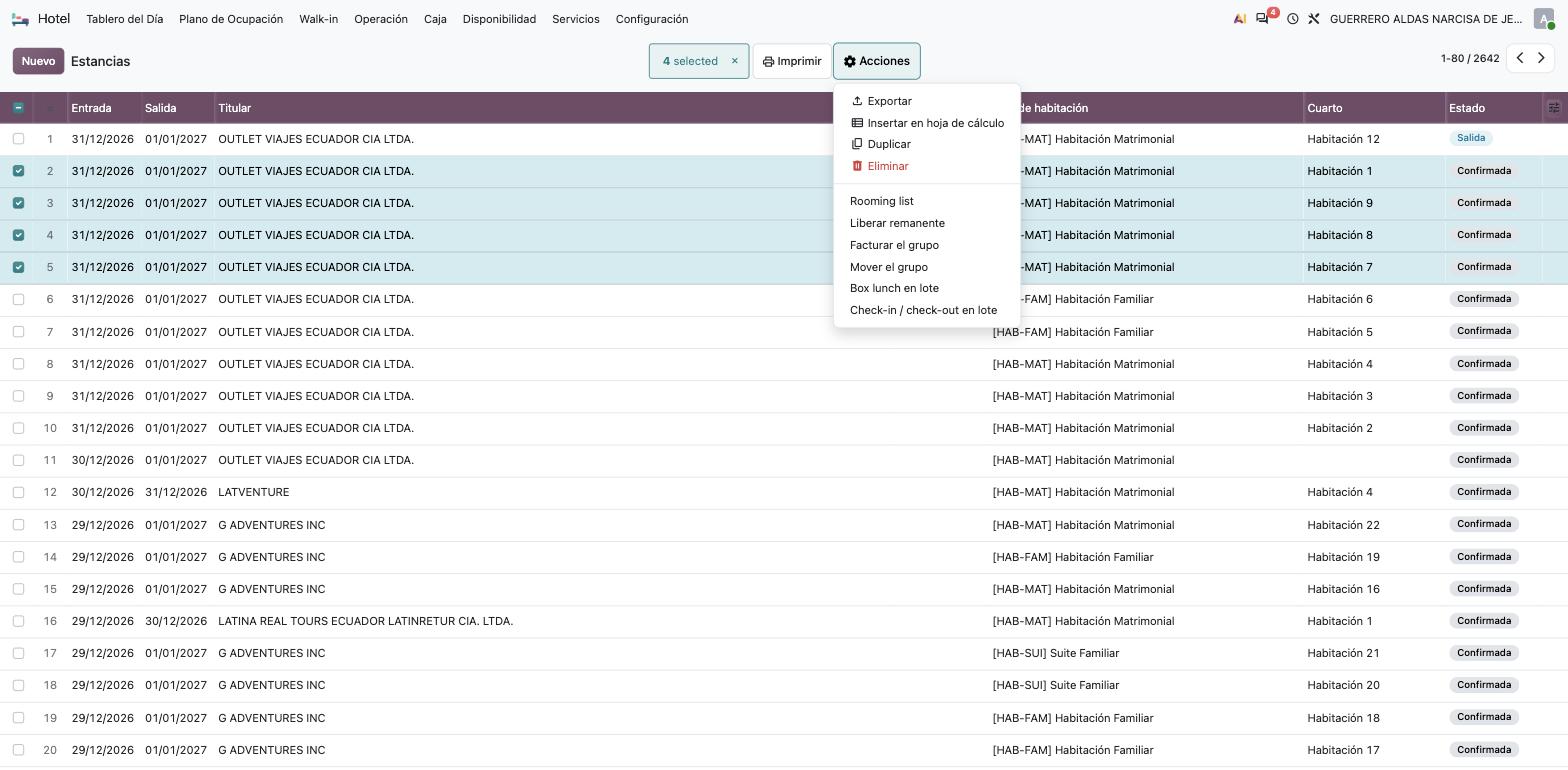This screenshot has height=770, width=1568.
Task: Choose Facturar el grupo
Action: (894, 245)
